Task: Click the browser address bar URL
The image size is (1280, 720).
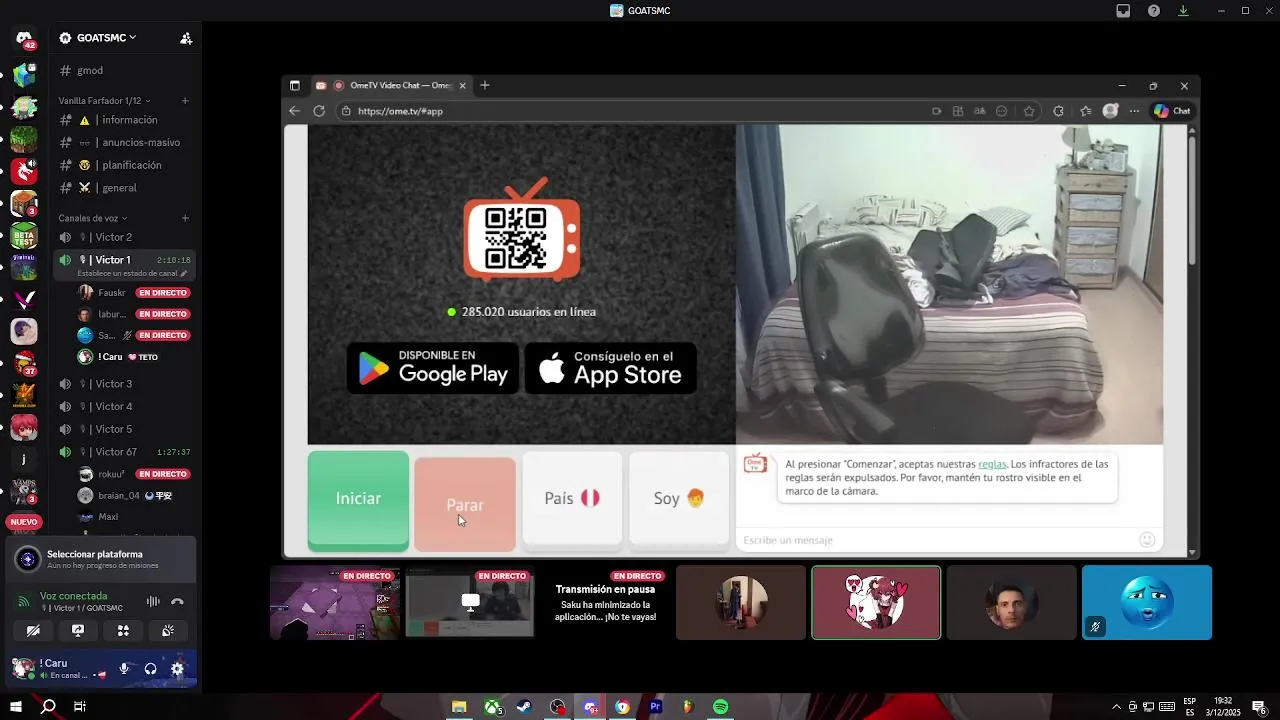Action: click(x=400, y=111)
